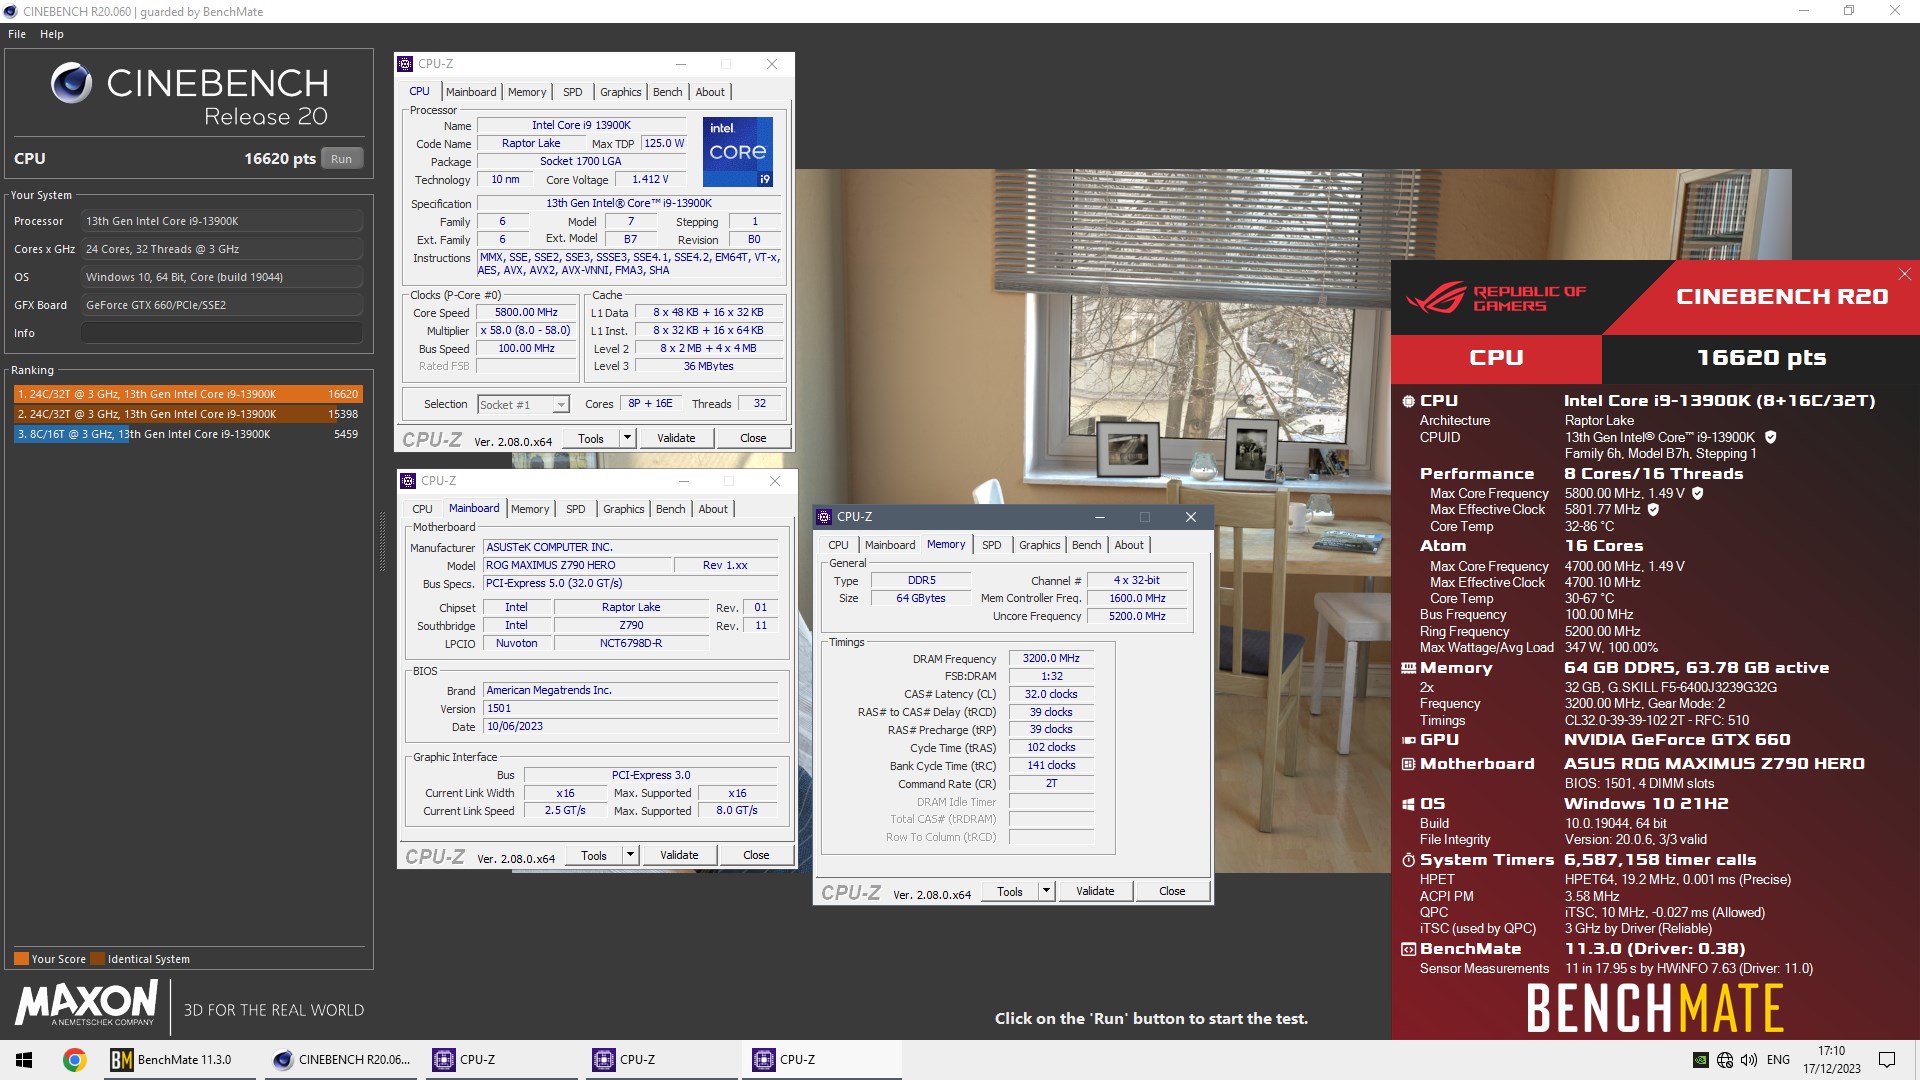Open the Socket #1 Selection dropdown
This screenshot has width=1920, height=1080.
click(524, 405)
